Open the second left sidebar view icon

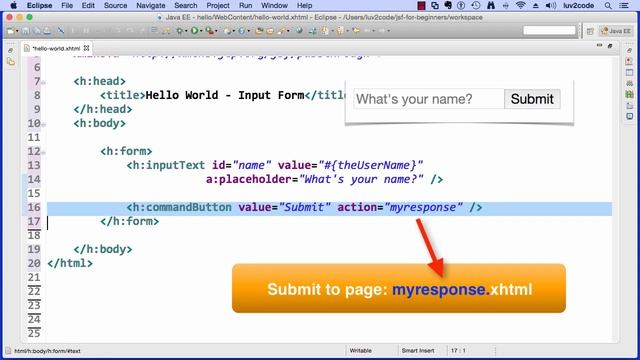tap(11, 62)
